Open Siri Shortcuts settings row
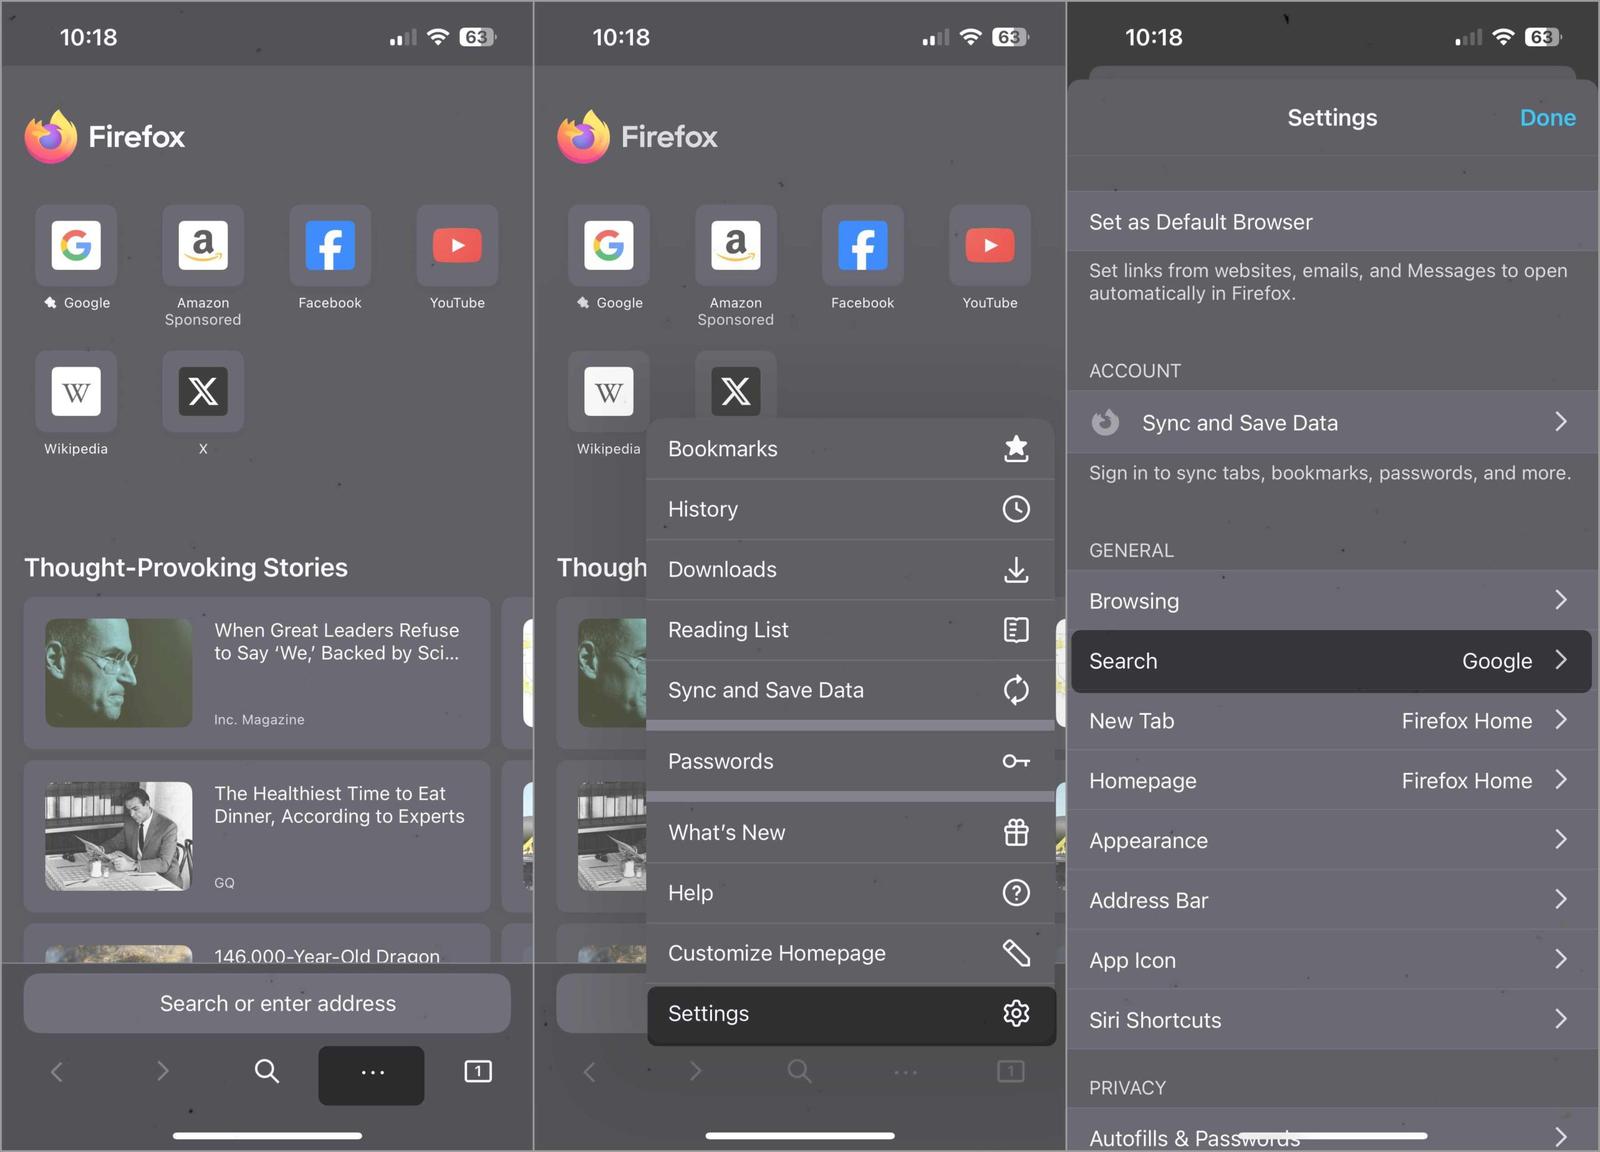Screen dimensions: 1600x1152 [1333, 1021]
